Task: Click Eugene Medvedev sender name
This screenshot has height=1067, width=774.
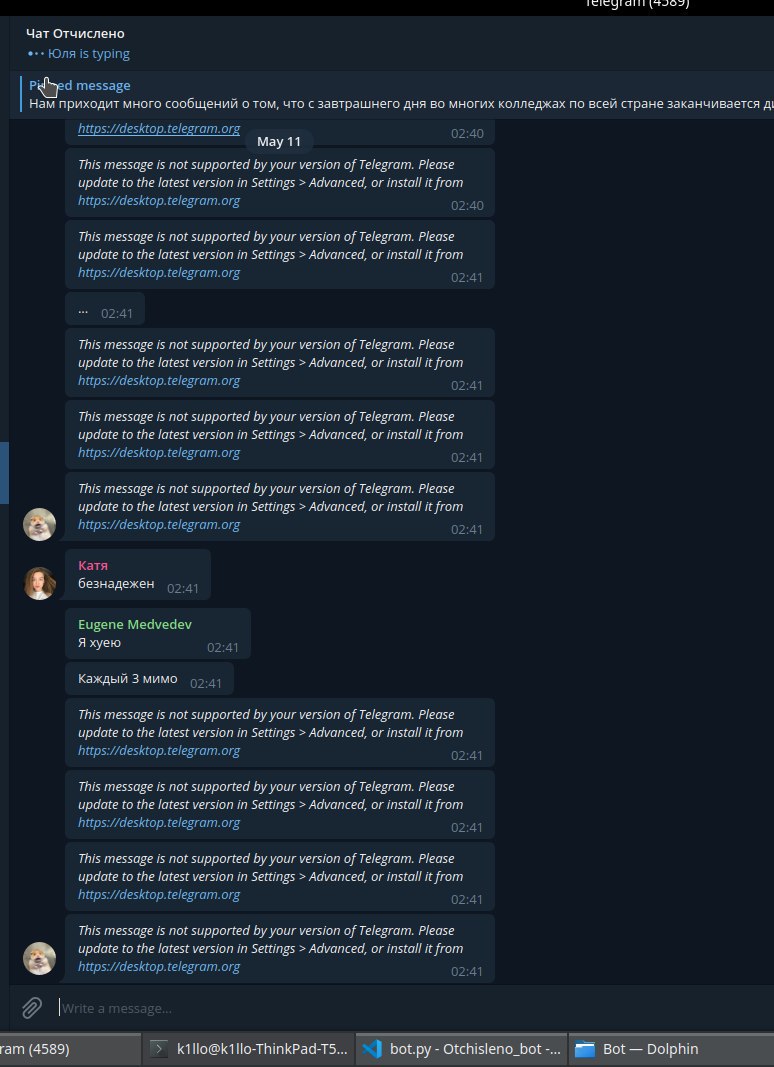Action: tap(135, 625)
